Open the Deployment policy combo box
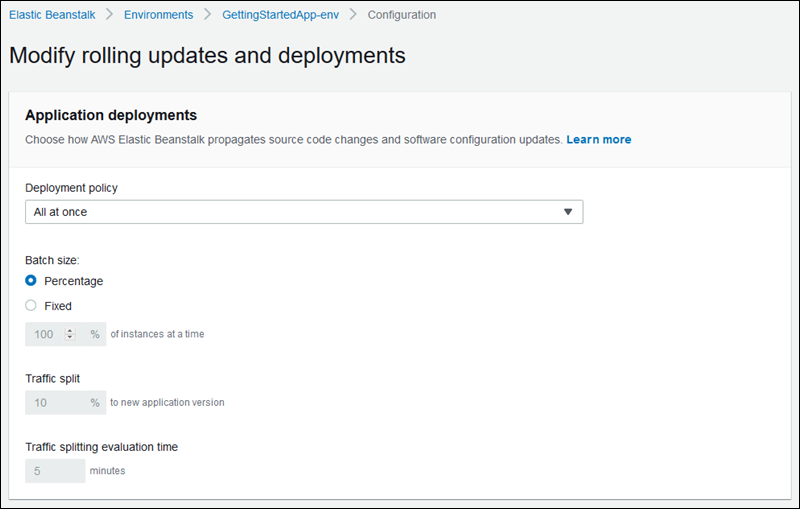 tap(303, 212)
